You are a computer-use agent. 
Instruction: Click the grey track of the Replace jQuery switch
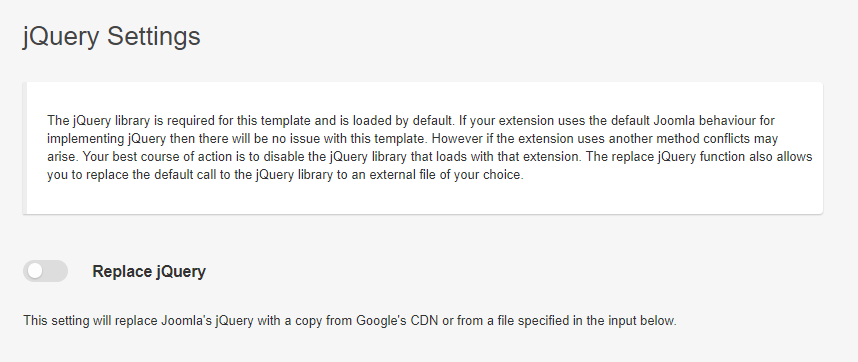(55, 271)
